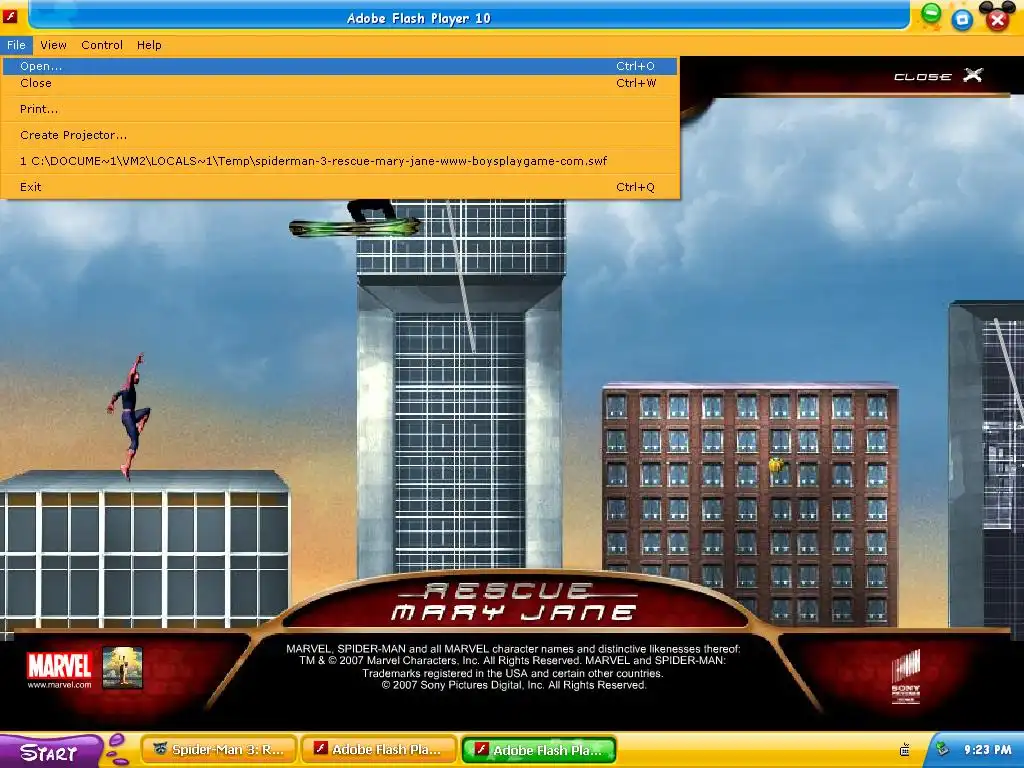Select Print... menu entry
The width and height of the screenshot is (1024, 768).
pos(340,109)
